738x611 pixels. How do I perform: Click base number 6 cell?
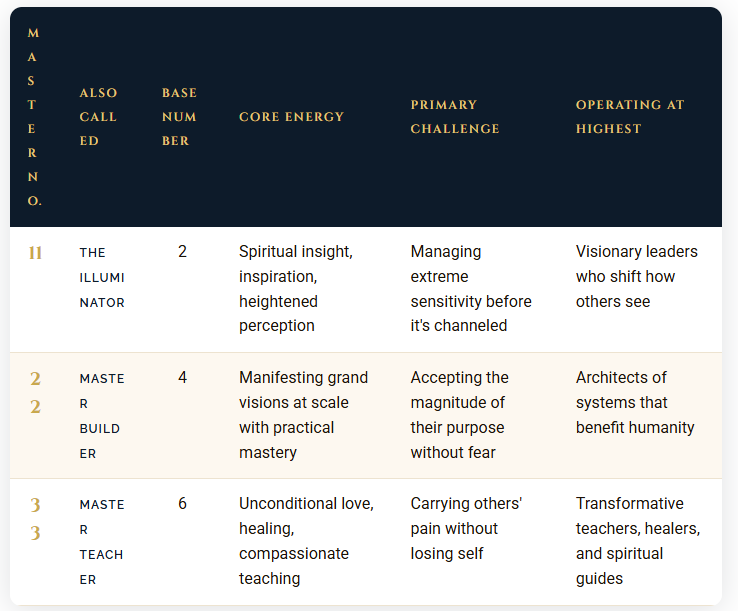183,504
